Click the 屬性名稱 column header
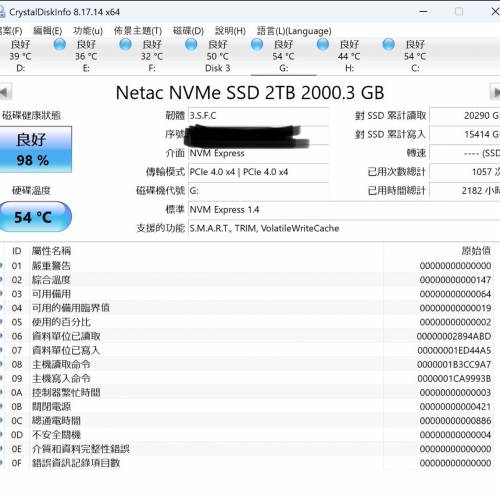This screenshot has width=500, height=500. pyautogui.click(x=51, y=251)
